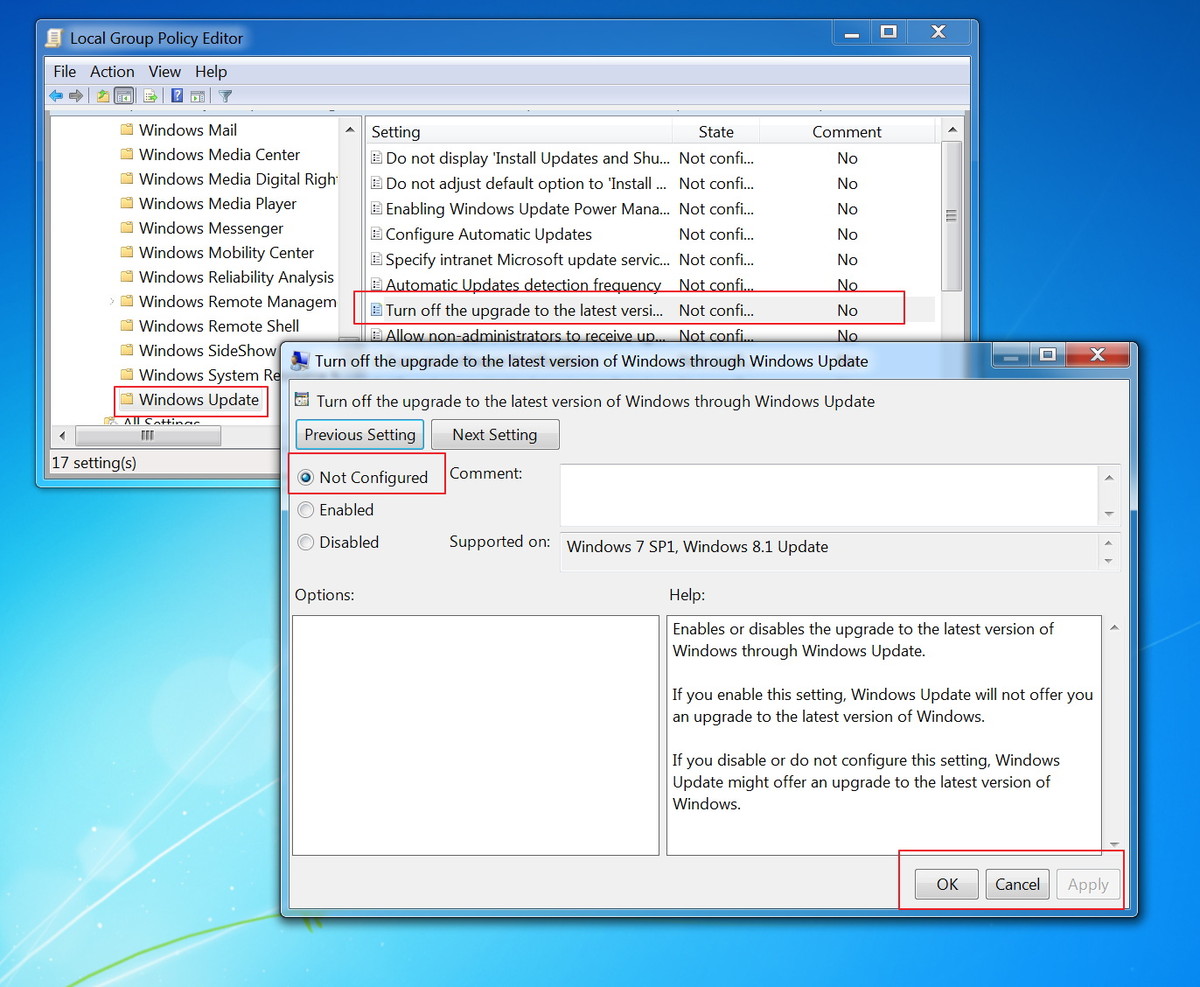Image resolution: width=1200 pixels, height=987 pixels.
Task: Open the Action menu
Action: click(112, 71)
